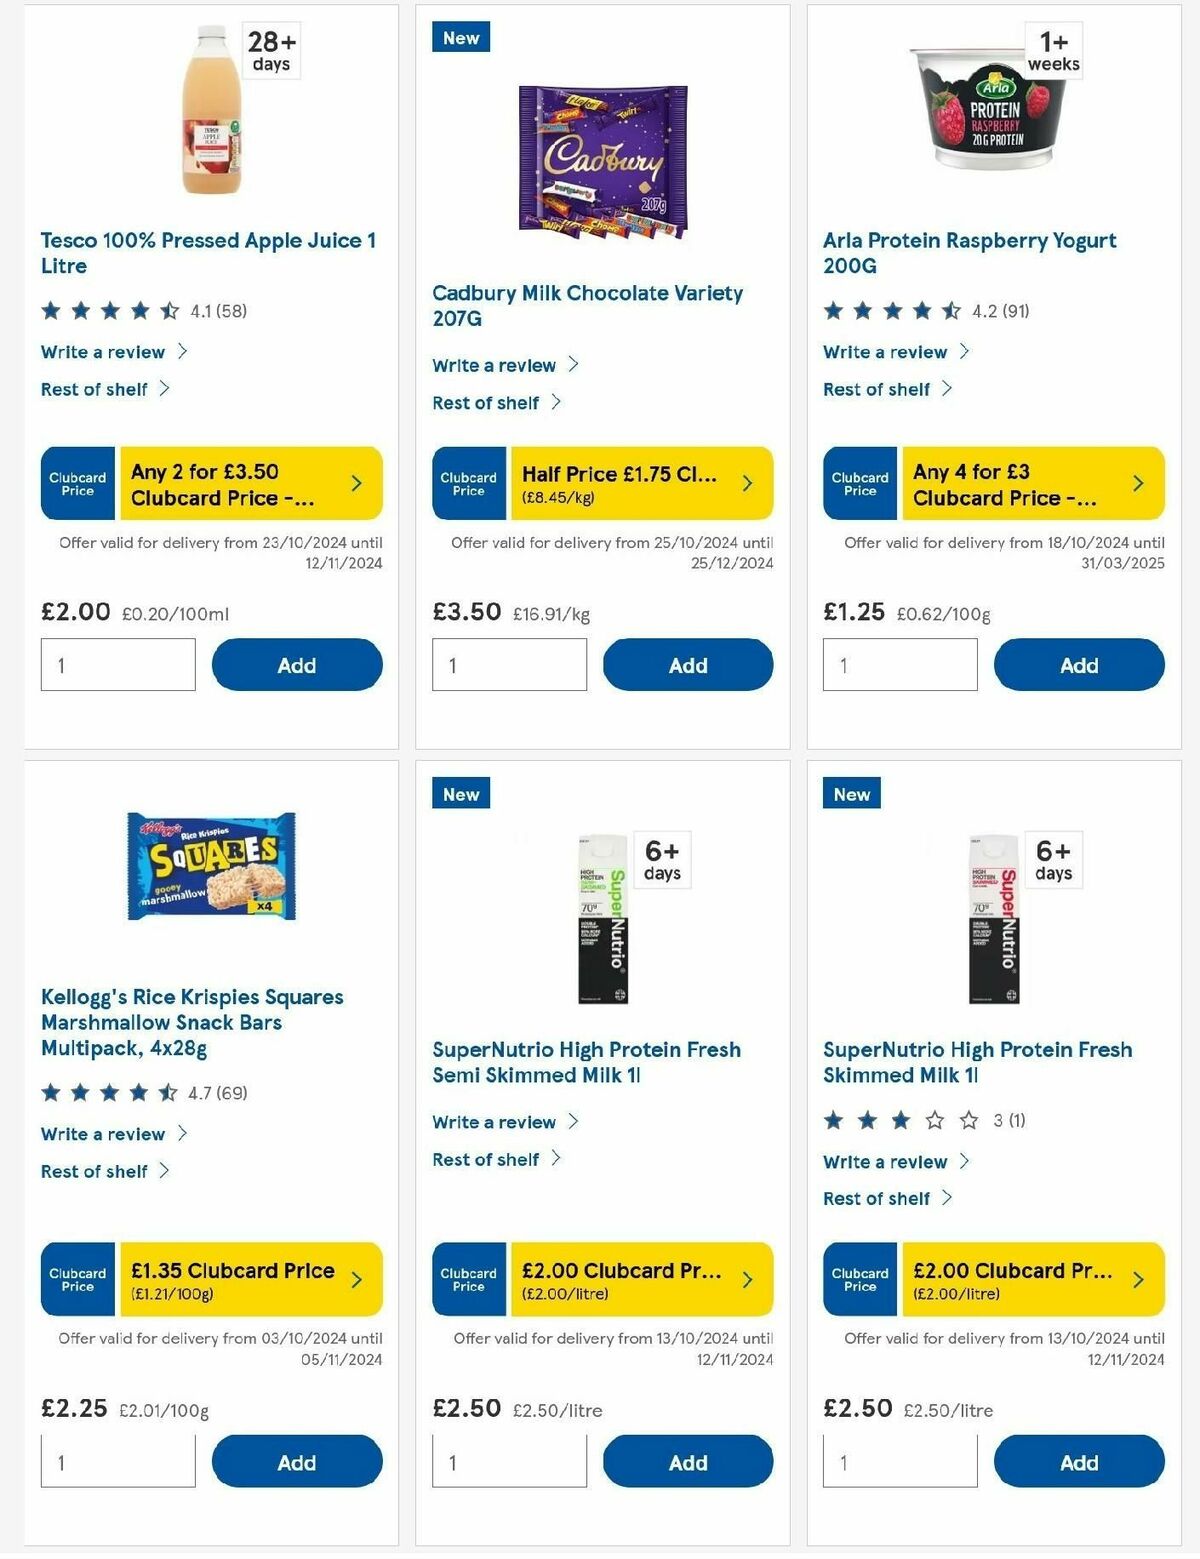Click the Clubcard Price icon on skimmed milk deal
1200x1559 pixels.
pos(859,1279)
